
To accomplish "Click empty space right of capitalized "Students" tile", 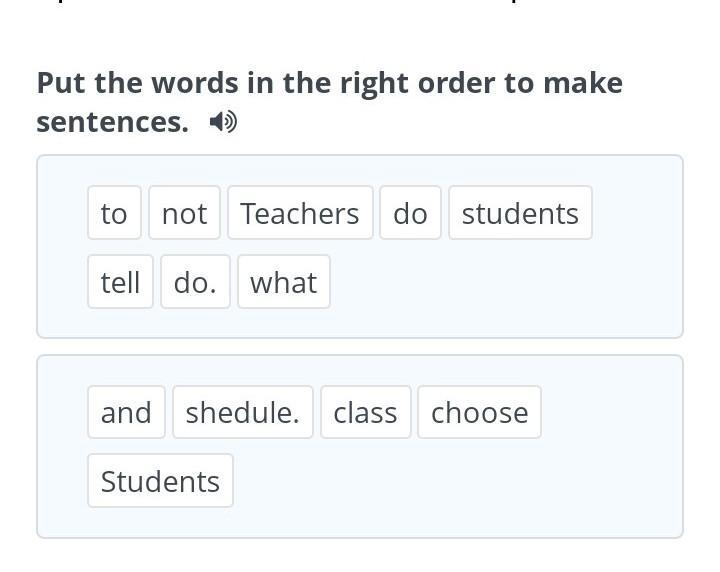I will tap(450, 481).
